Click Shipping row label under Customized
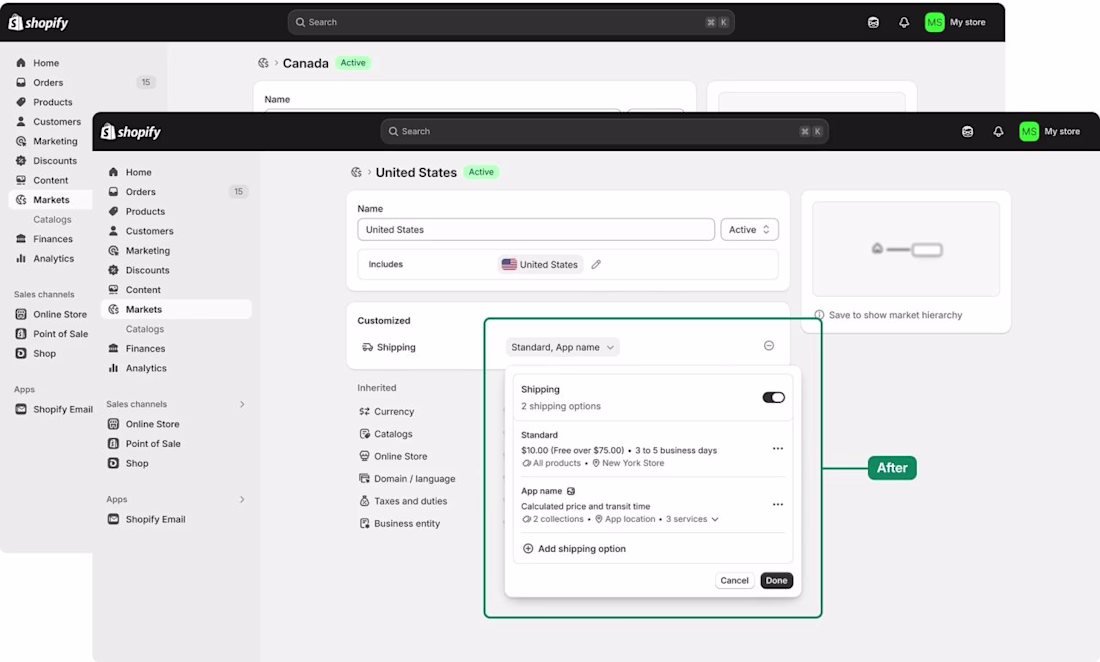The image size is (1100, 662). (389, 347)
